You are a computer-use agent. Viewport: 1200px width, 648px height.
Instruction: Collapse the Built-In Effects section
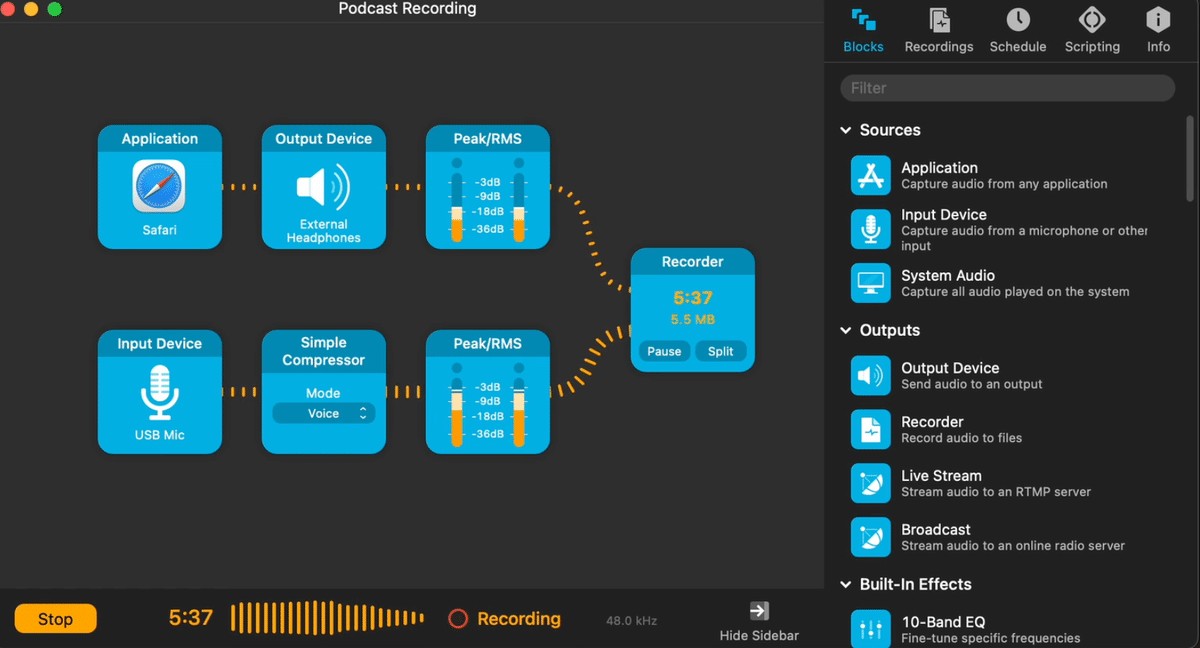(846, 584)
